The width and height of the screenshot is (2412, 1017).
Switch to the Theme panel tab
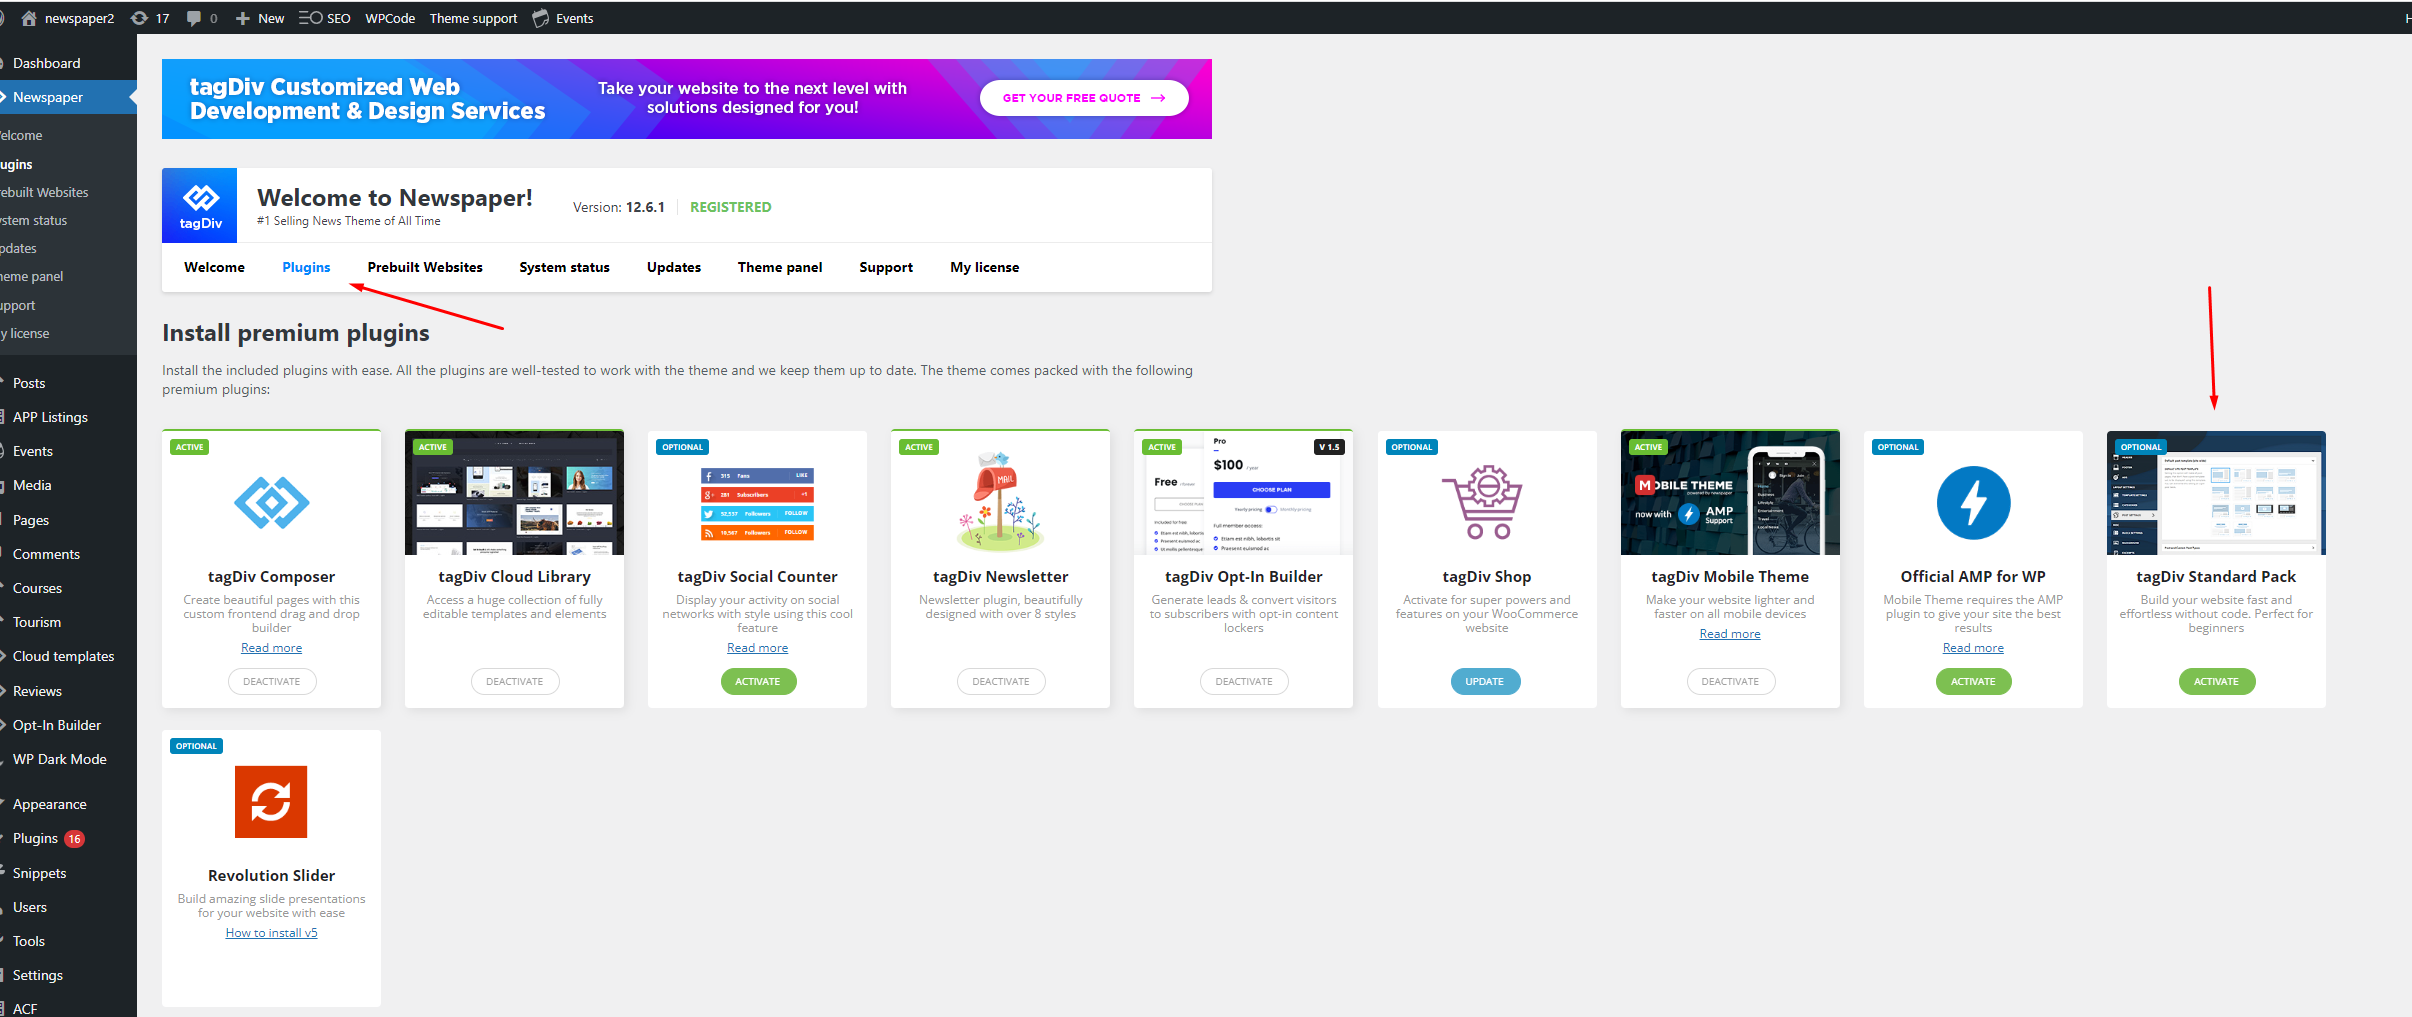click(780, 267)
